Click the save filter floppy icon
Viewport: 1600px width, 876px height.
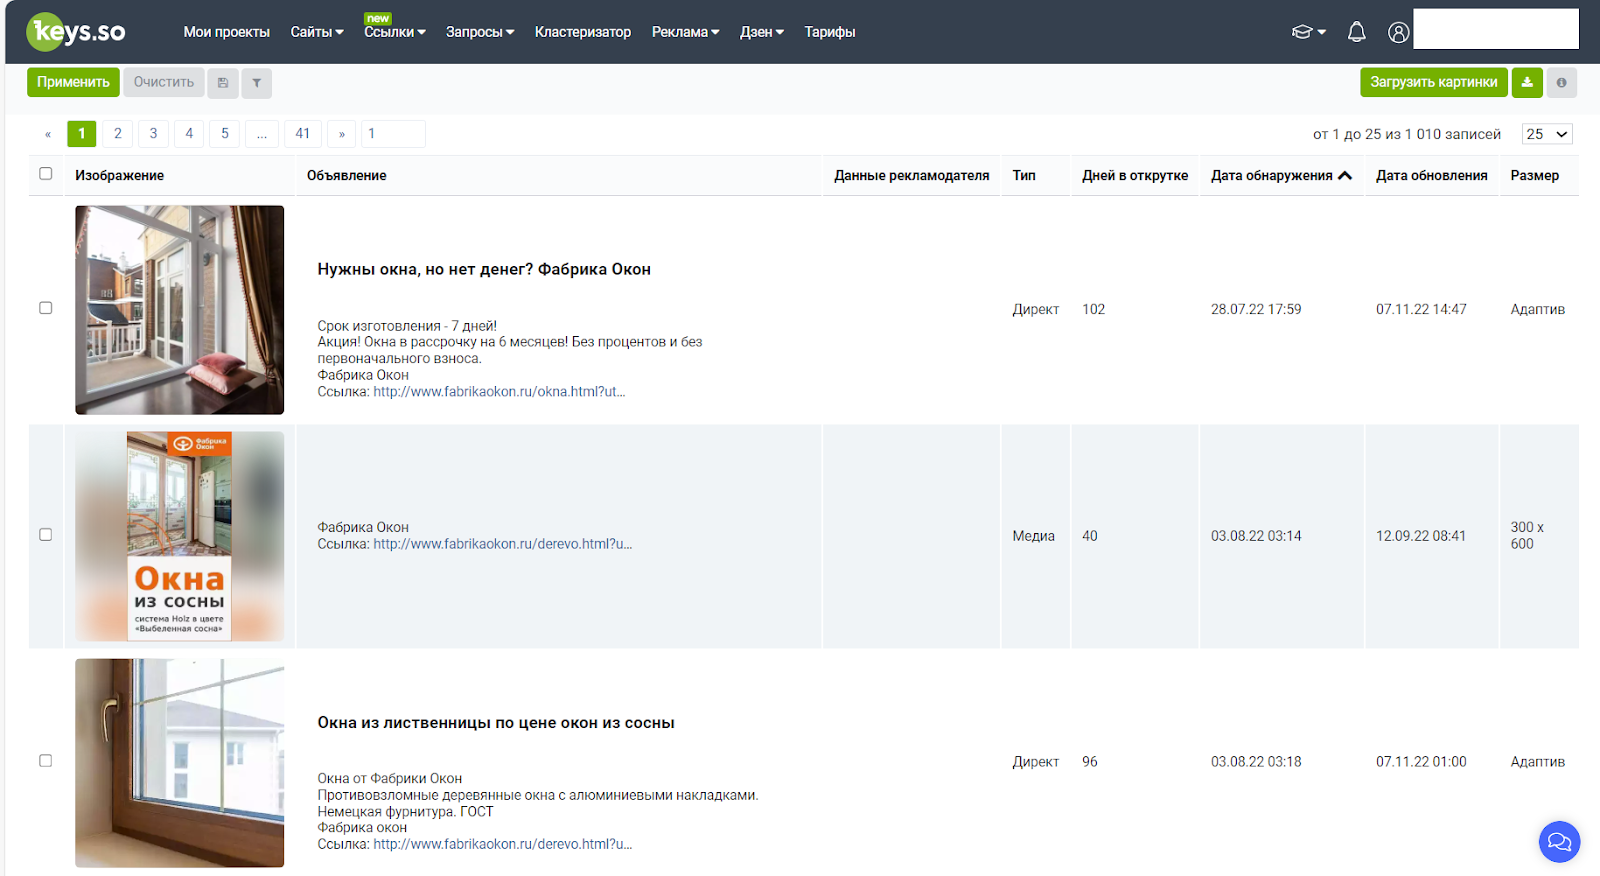click(223, 83)
